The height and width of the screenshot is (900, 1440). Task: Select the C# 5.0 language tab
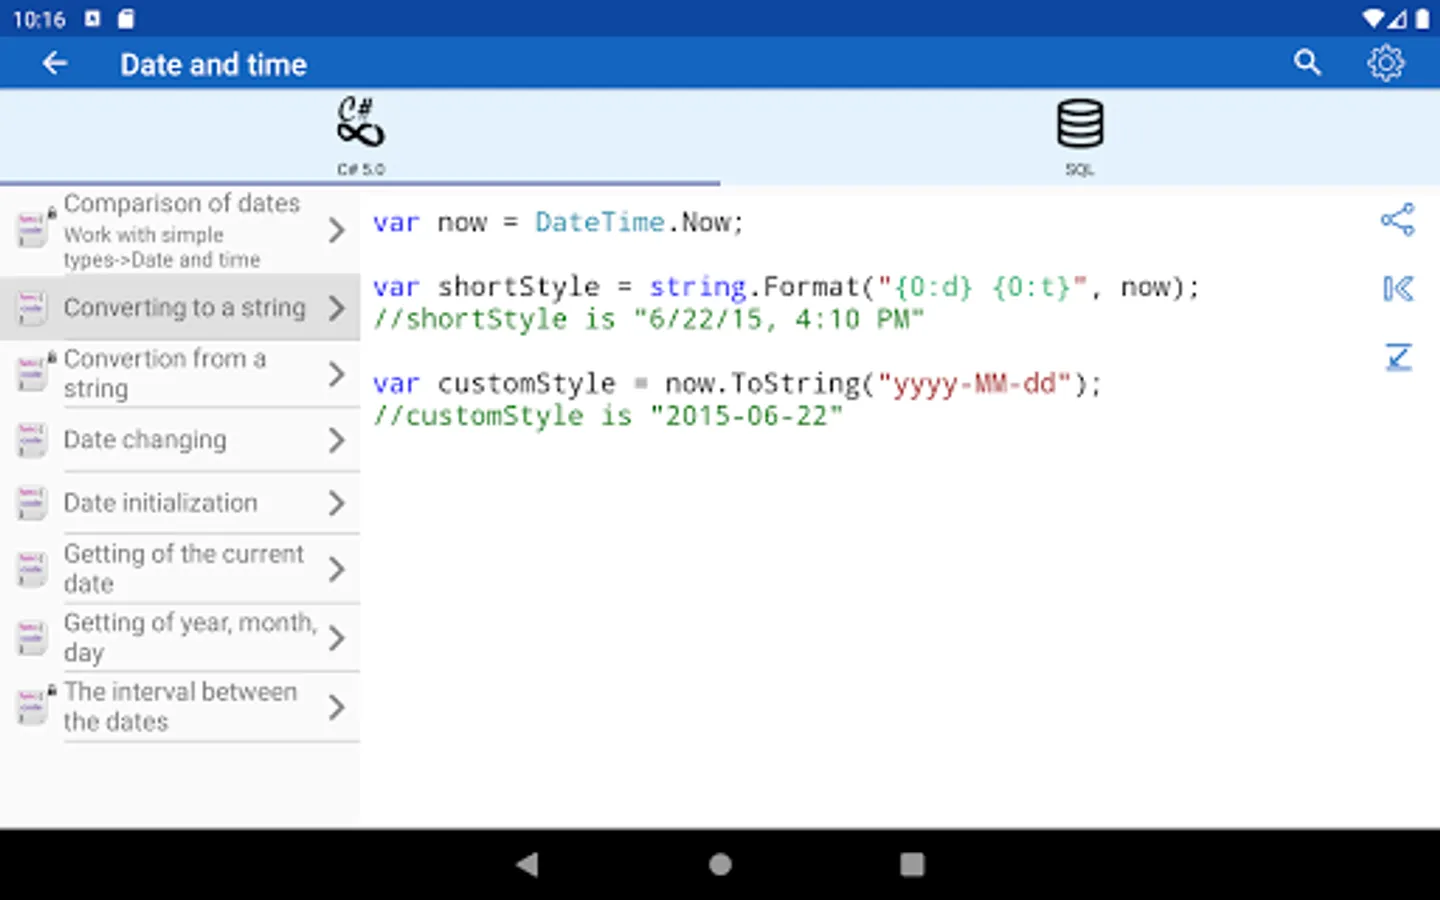pos(360,136)
